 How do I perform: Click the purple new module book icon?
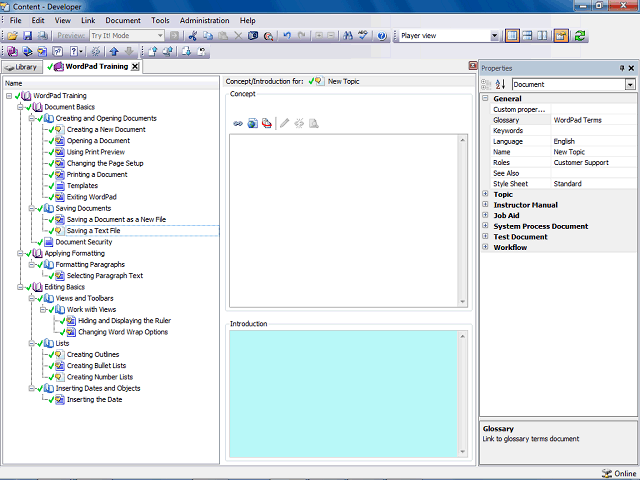tap(12, 51)
